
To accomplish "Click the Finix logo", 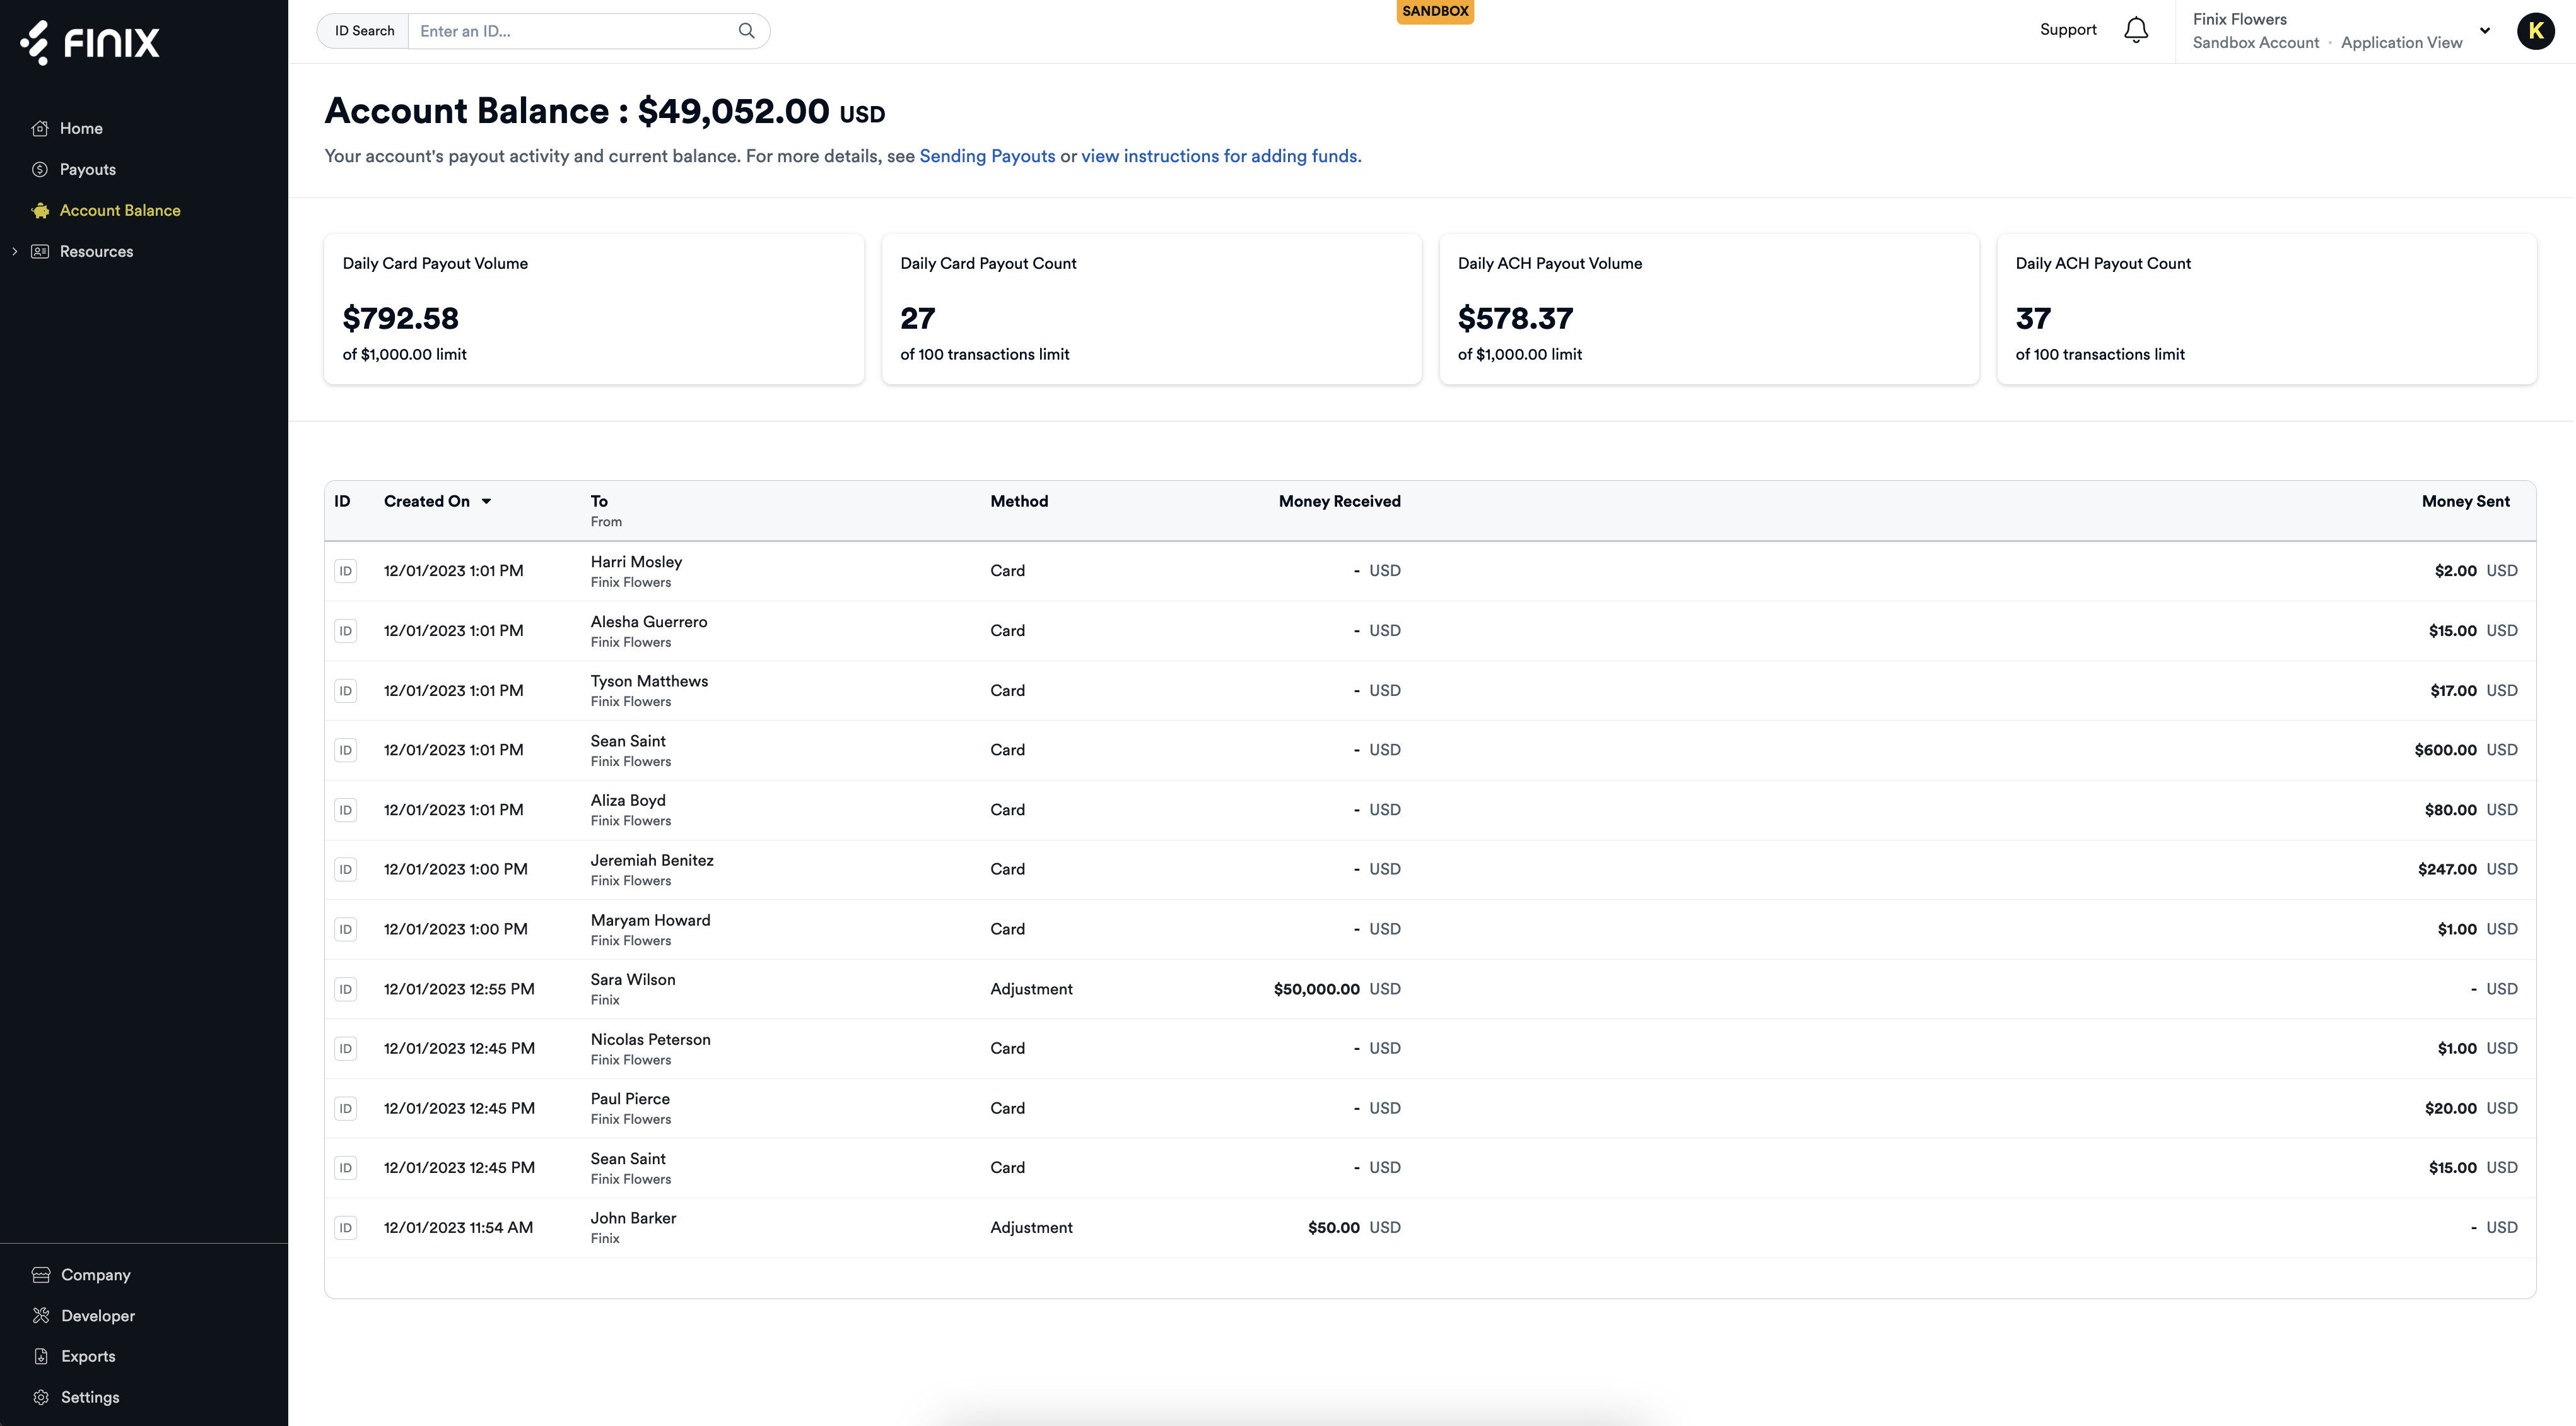I will tap(90, 42).
